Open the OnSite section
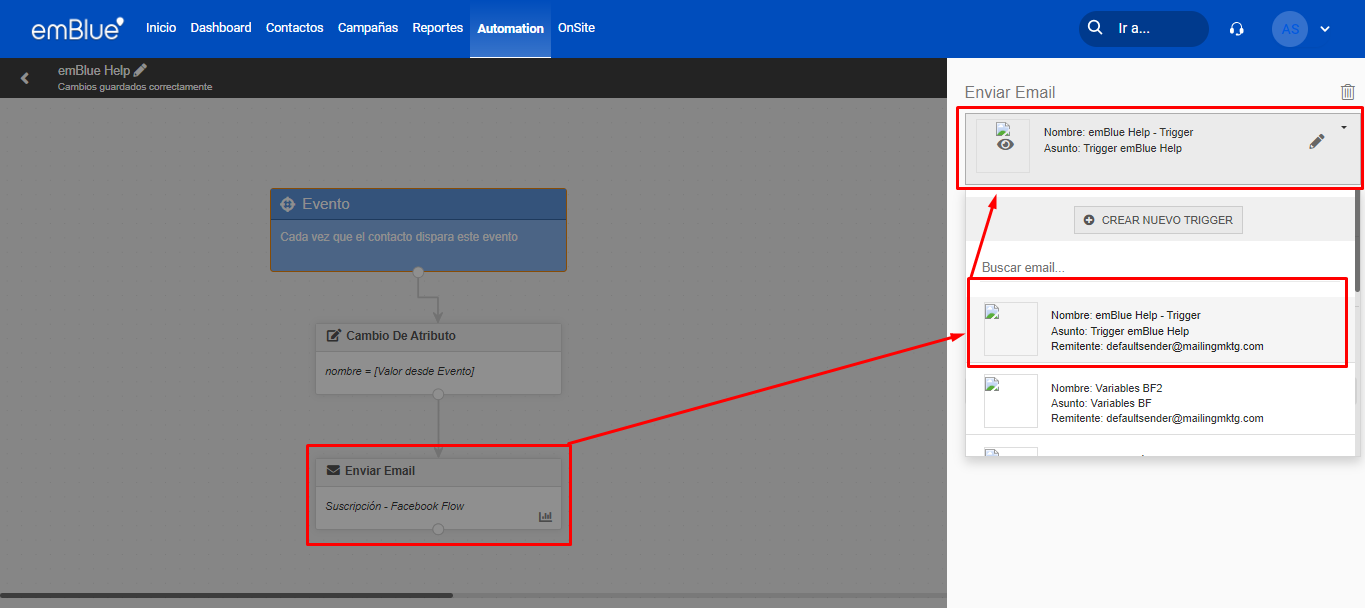 (x=576, y=28)
